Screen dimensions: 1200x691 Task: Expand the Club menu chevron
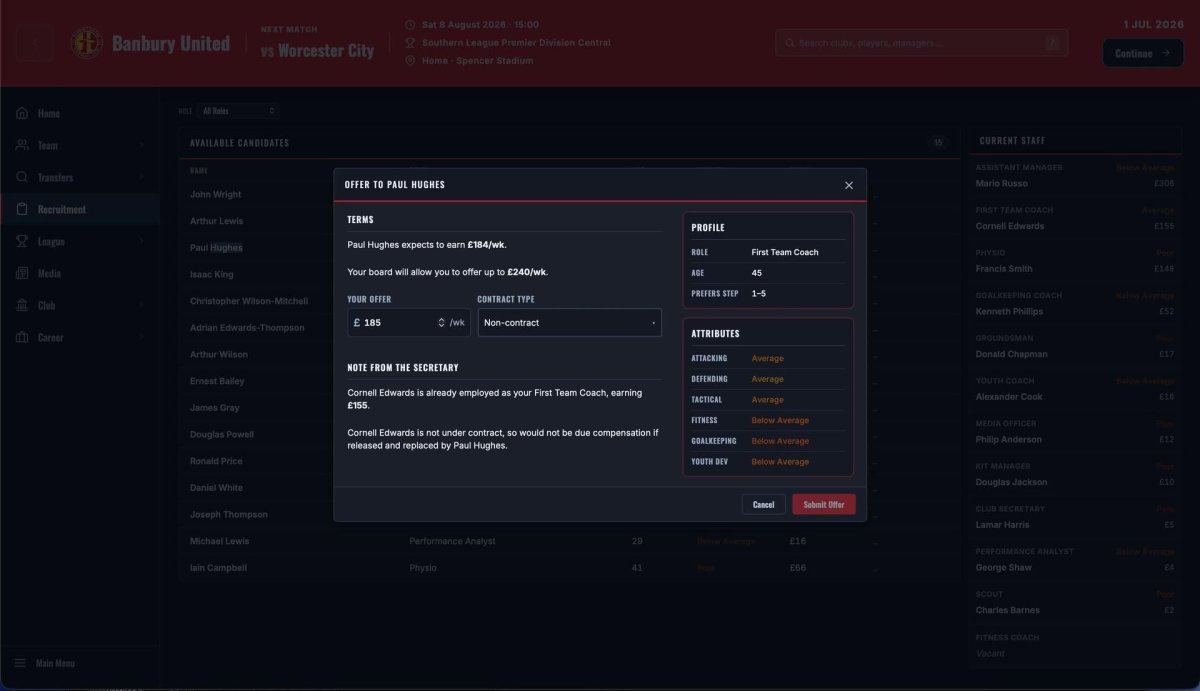click(141, 305)
